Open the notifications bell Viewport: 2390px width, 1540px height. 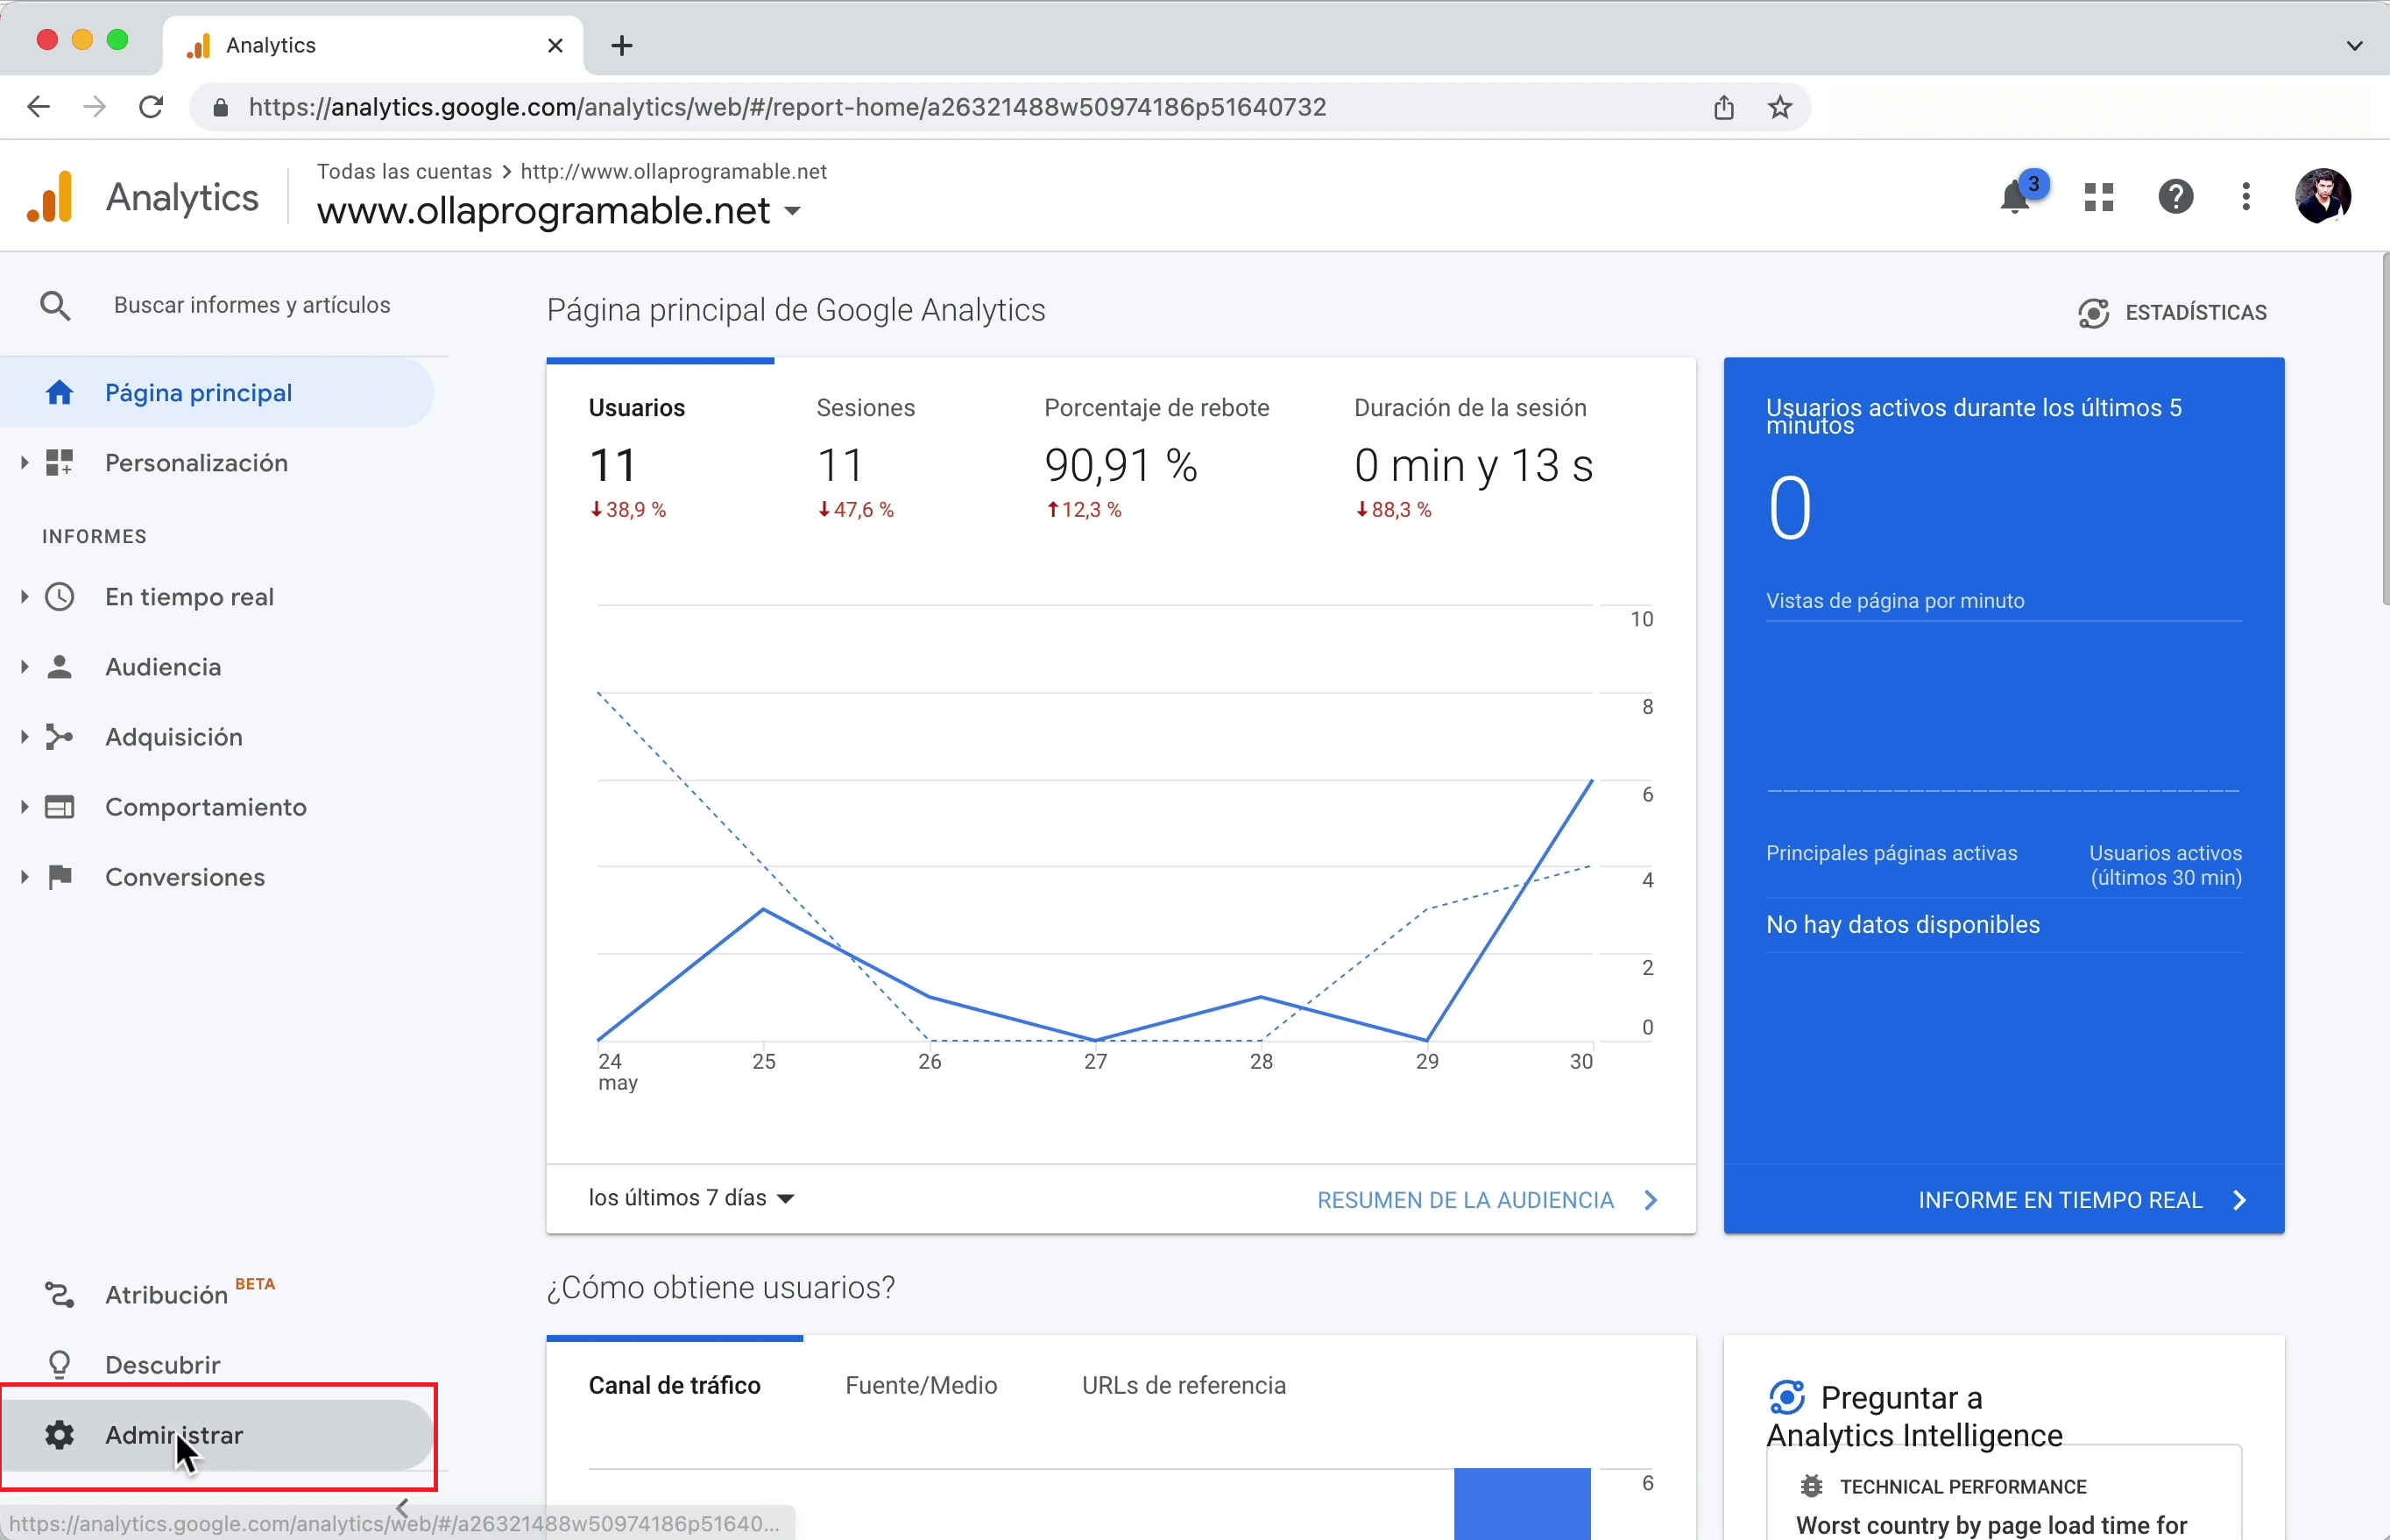tap(2017, 197)
